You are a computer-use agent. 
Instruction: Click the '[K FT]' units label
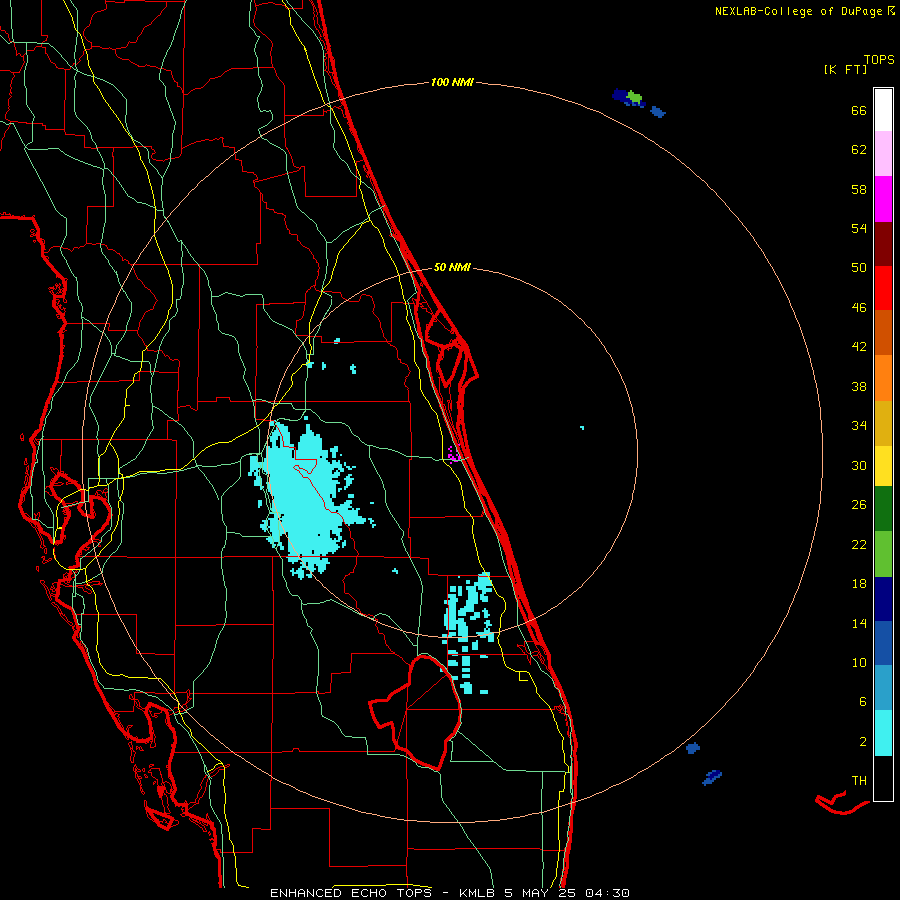pos(845,70)
